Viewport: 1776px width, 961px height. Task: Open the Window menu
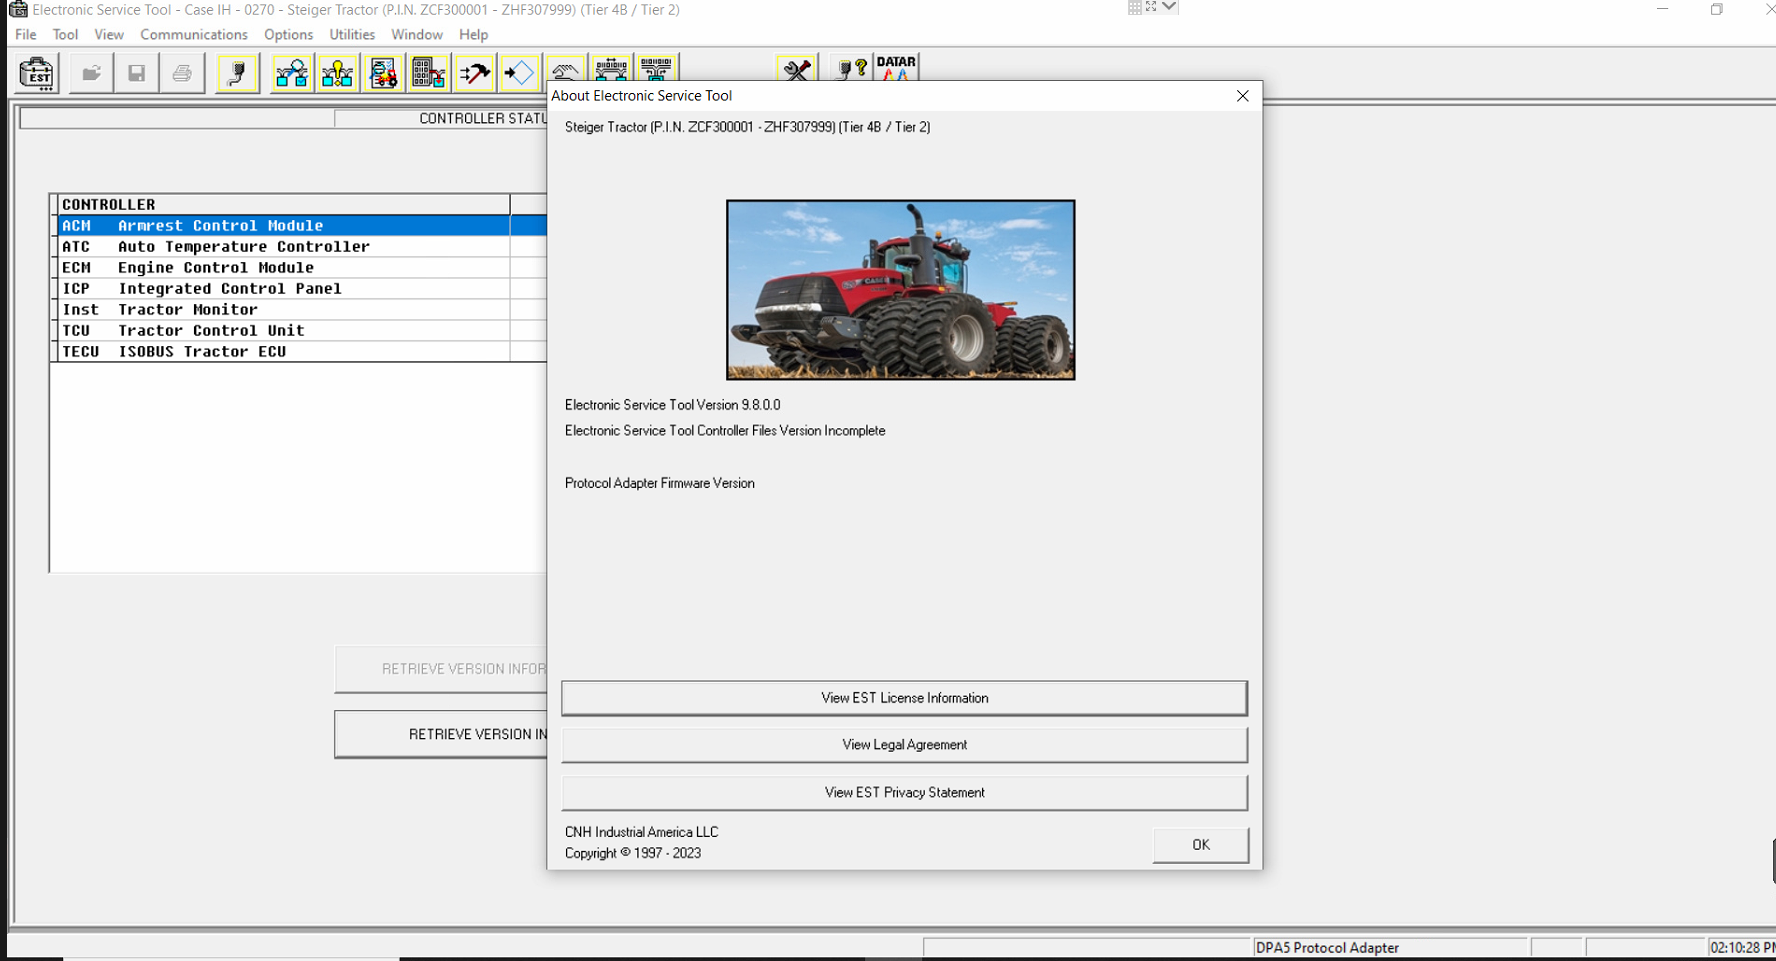[417, 34]
